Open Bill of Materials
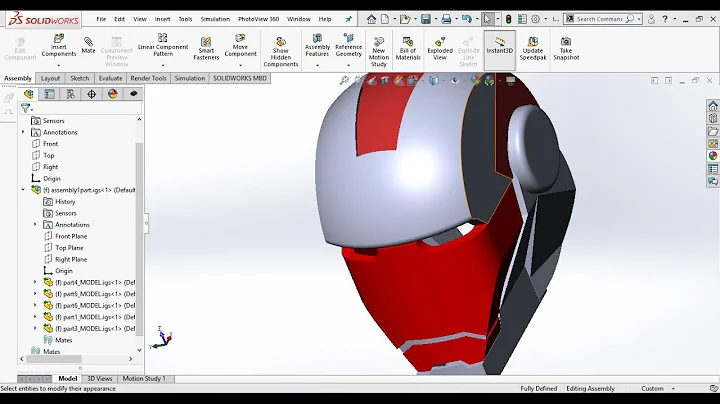 (408, 49)
